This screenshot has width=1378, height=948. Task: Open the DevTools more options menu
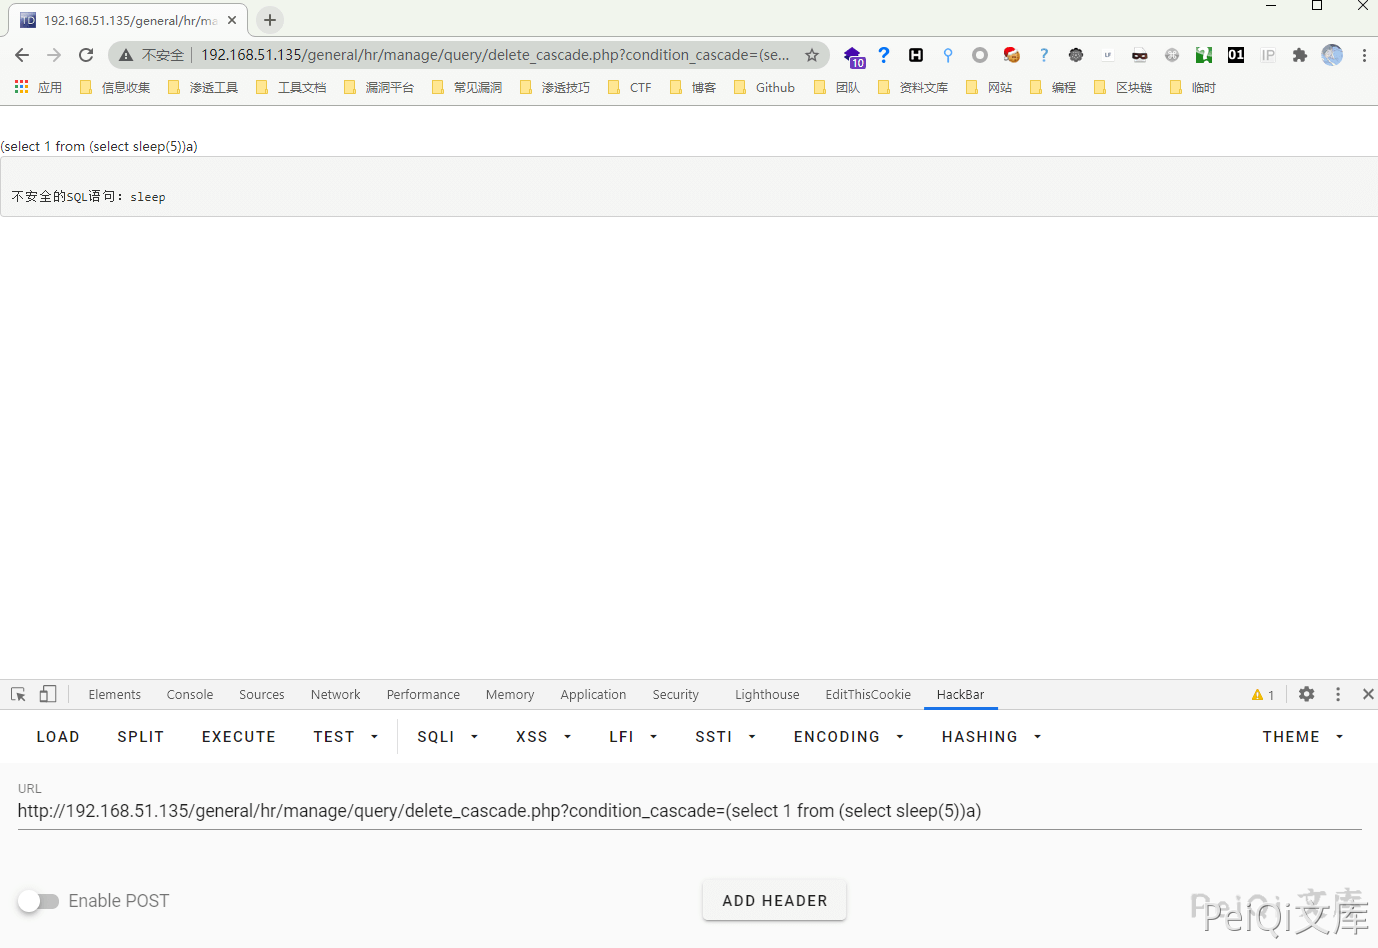[x=1338, y=694]
